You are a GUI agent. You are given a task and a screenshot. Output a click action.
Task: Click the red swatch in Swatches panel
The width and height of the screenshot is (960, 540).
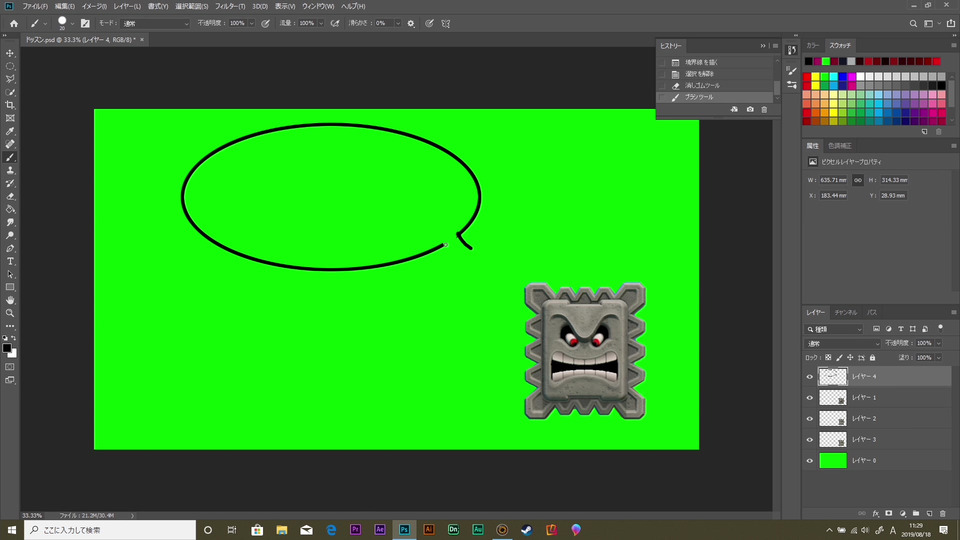[x=808, y=77]
